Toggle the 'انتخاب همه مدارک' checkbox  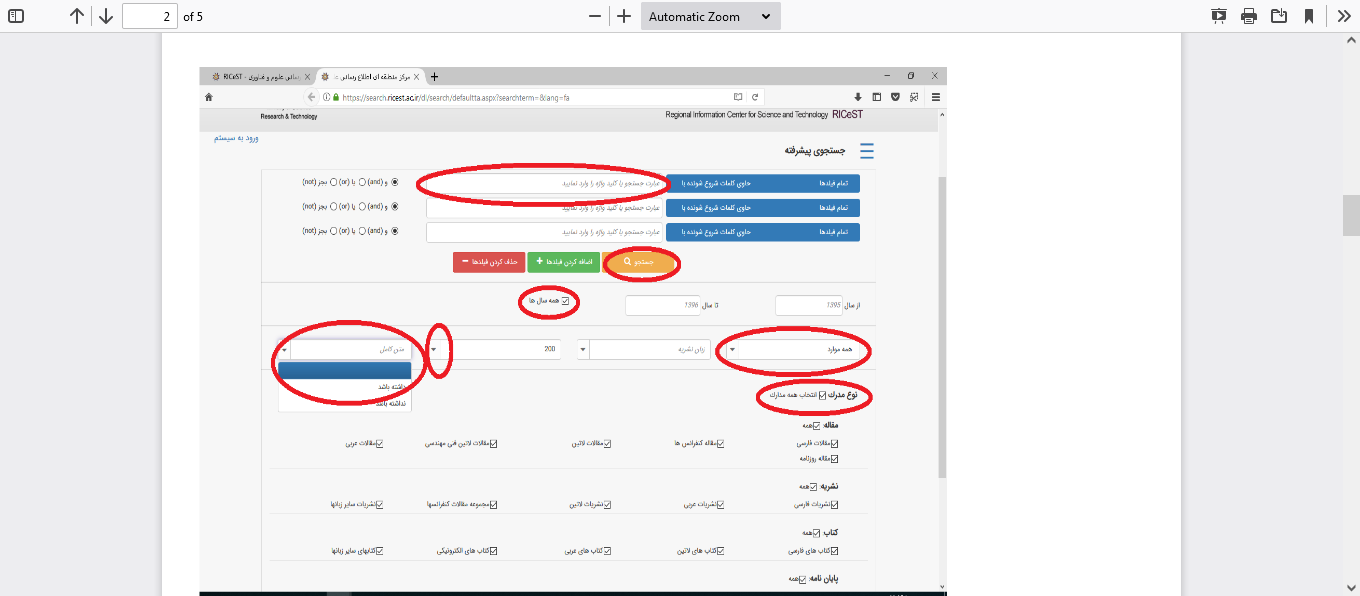823,396
